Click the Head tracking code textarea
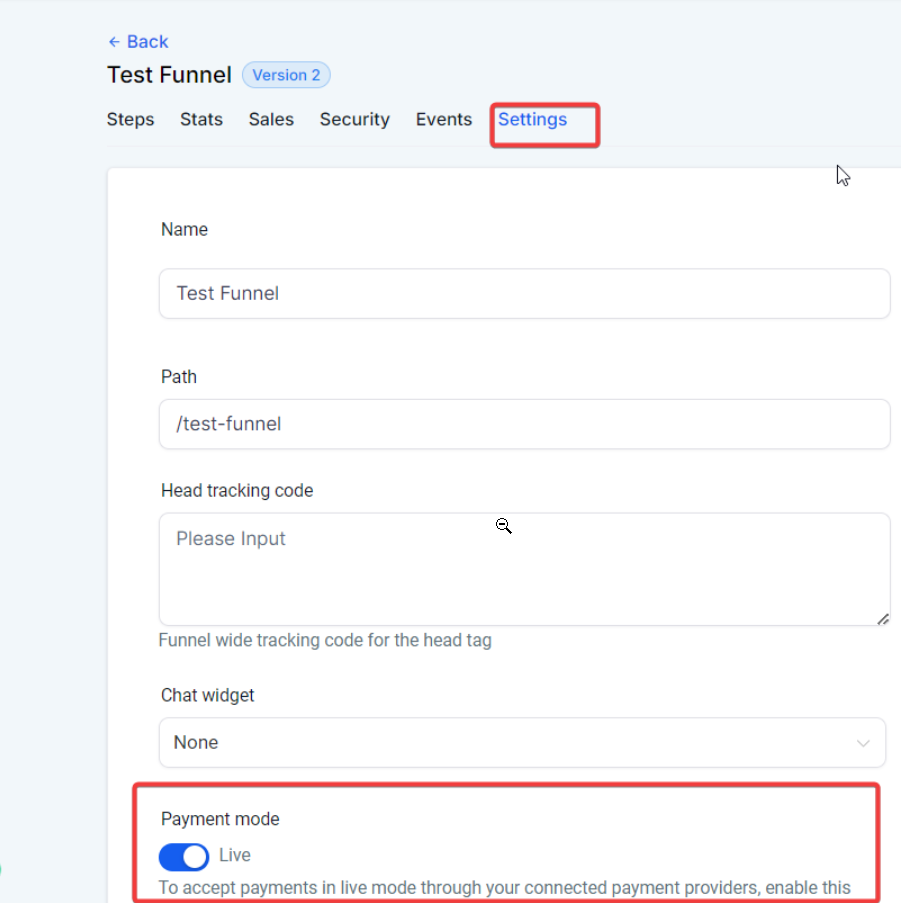The width and height of the screenshot is (901, 903). pos(524,570)
